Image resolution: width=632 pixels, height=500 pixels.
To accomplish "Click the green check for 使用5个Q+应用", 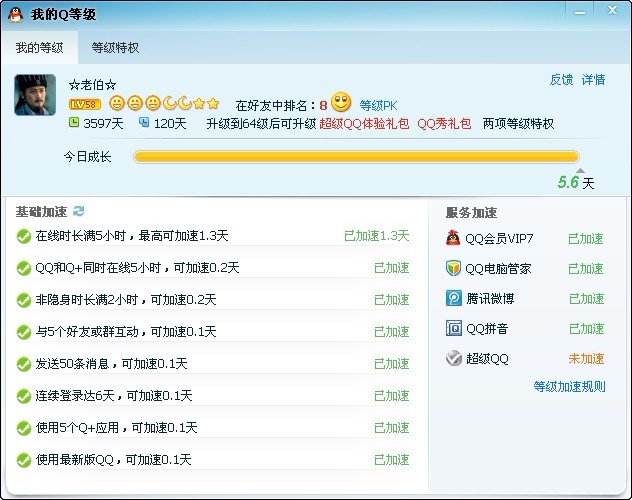I will 24,428.
